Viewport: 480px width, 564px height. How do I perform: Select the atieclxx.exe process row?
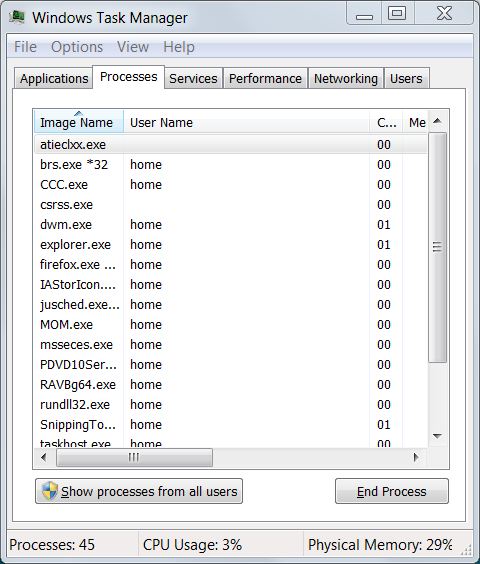(x=231, y=145)
